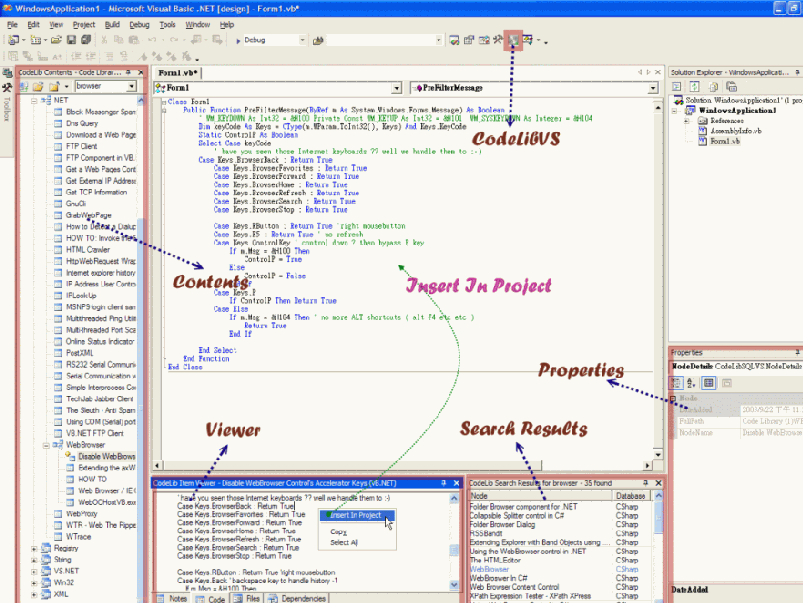Open the Build menu
The image size is (803, 603).
(112, 25)
